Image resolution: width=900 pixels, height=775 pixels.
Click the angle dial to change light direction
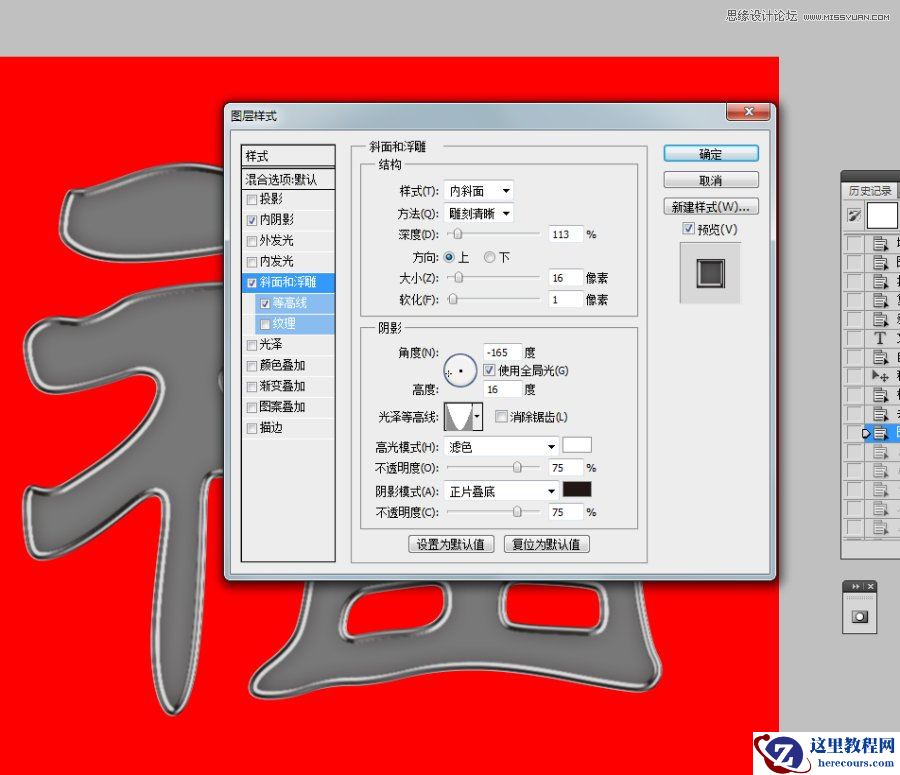pyautogui.click(x=460, y=370)
